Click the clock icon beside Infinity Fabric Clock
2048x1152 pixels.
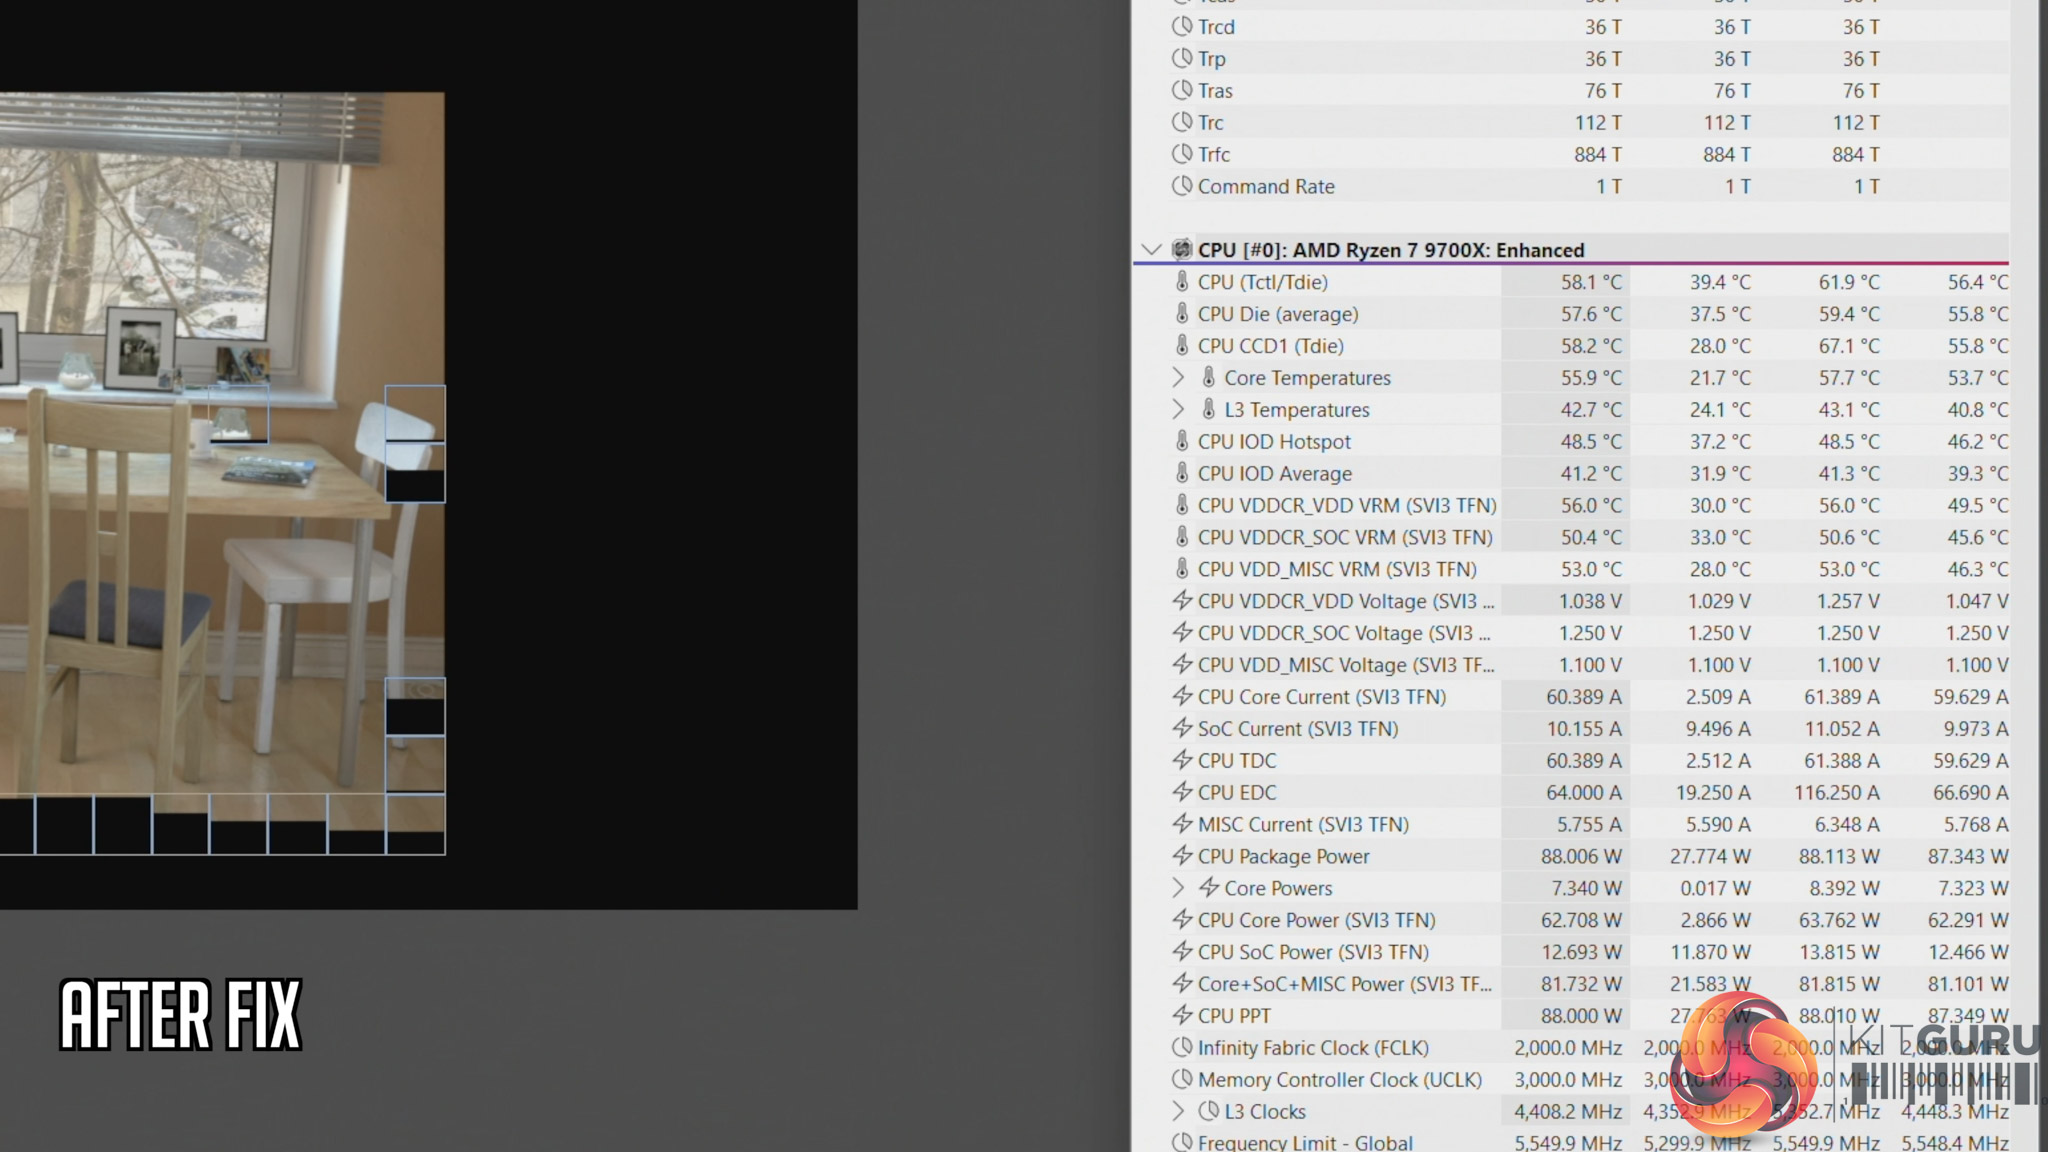point(1182,1047)
